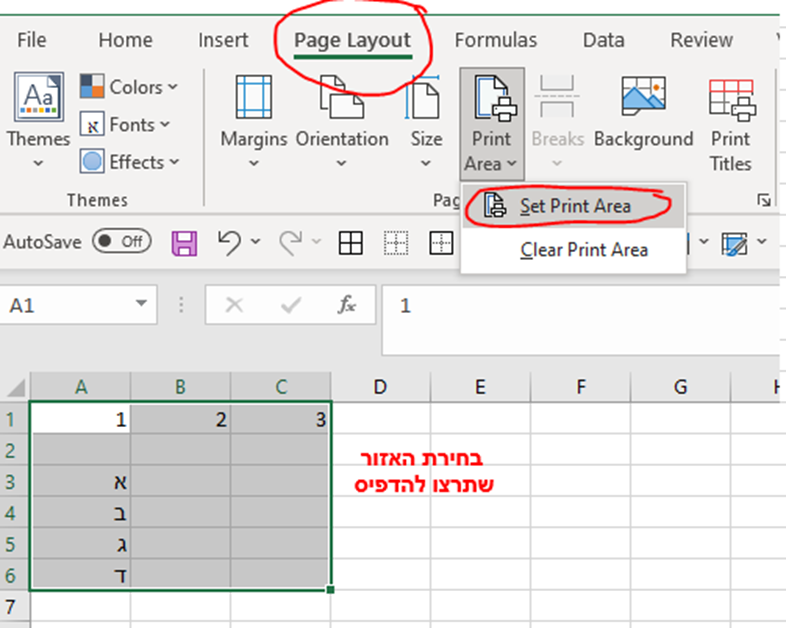Select row 1 header
This screenshot has height=628, width=786.
(15, 419)
